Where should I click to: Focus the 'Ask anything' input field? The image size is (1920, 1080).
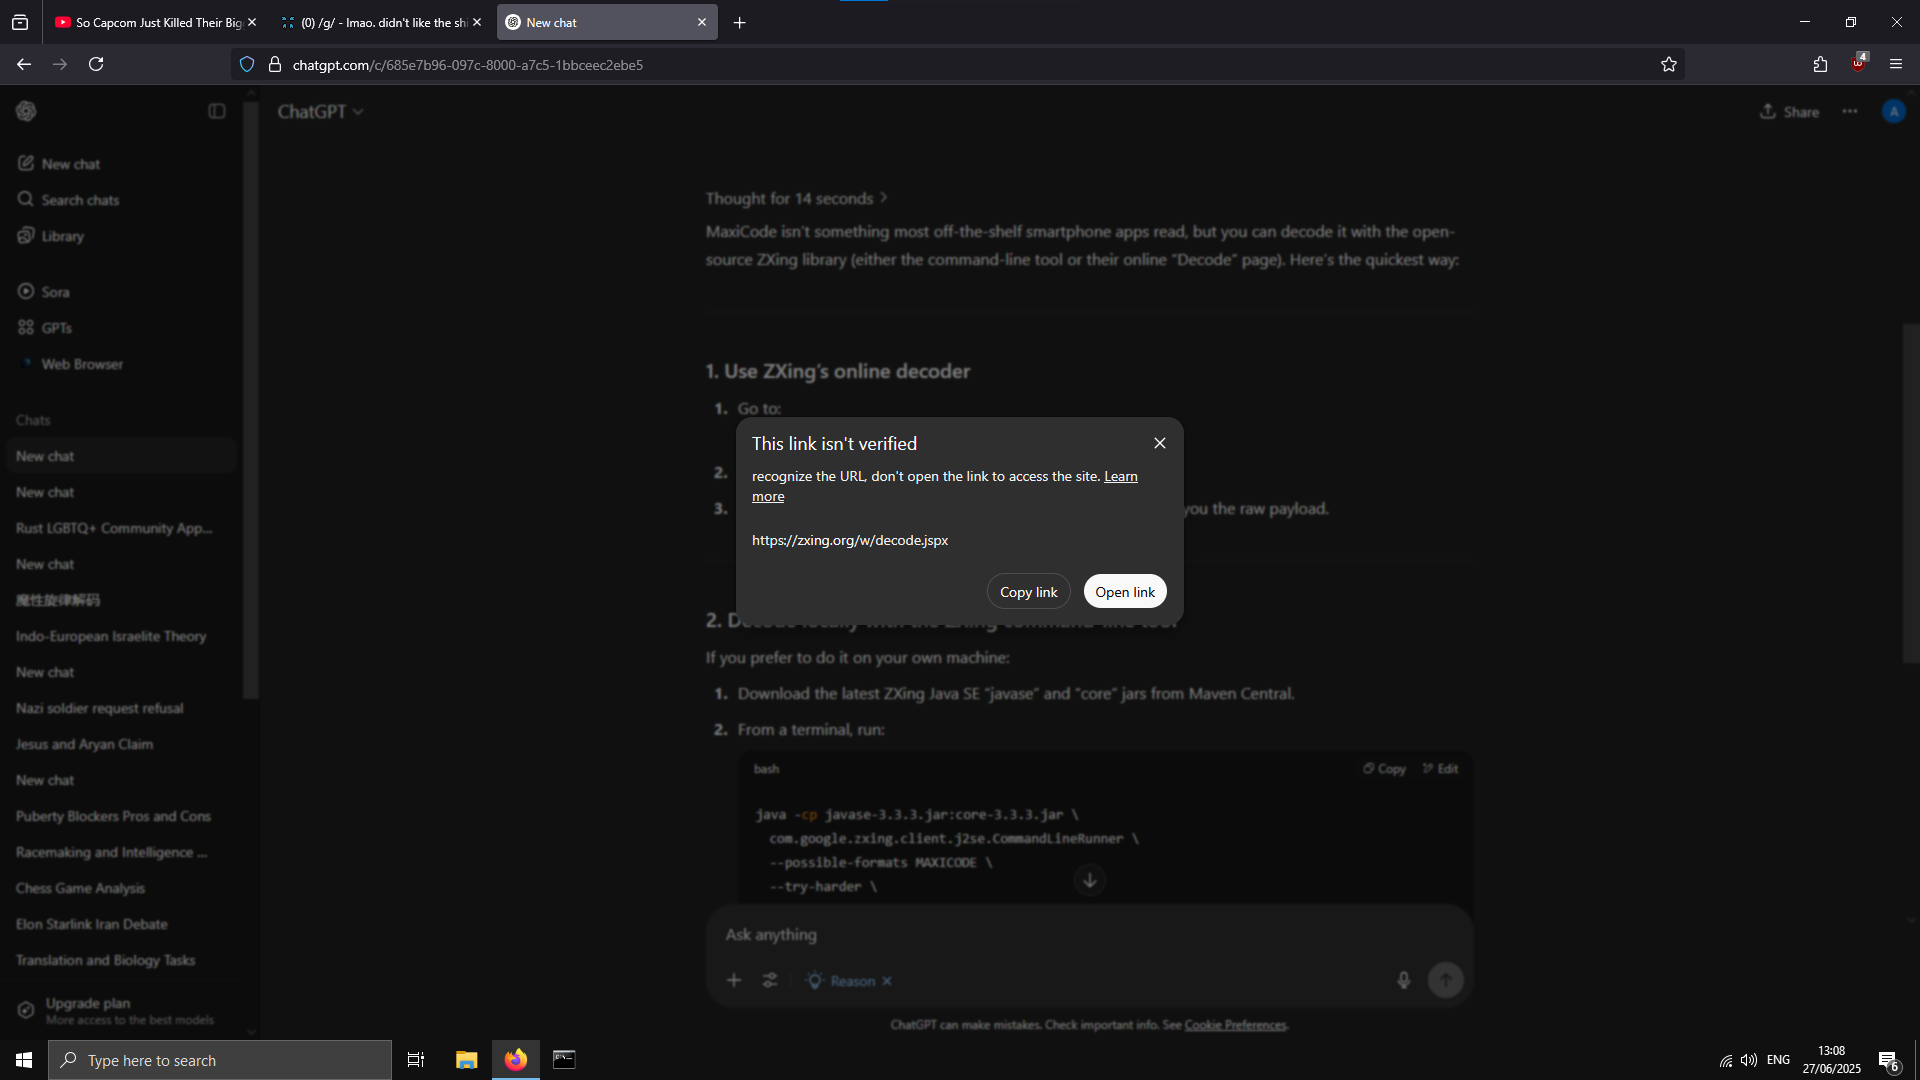[x=1088, y=935]
